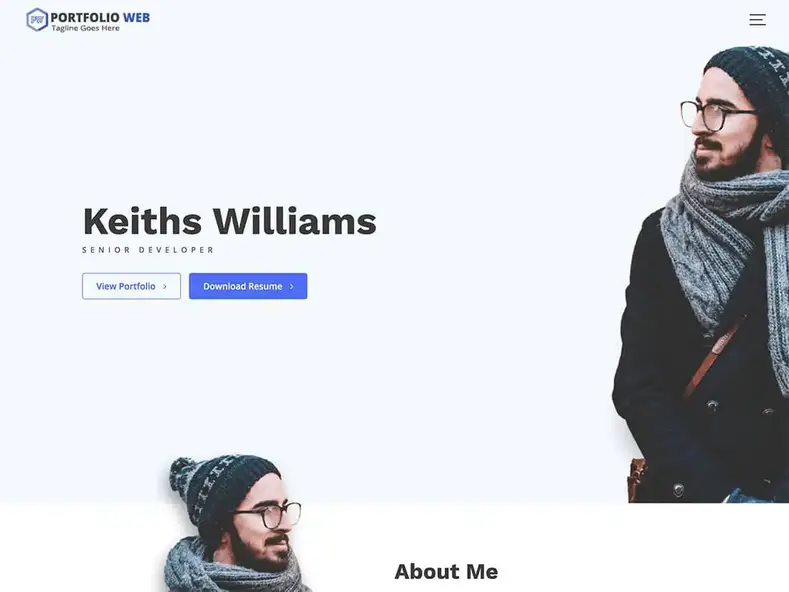Select the View Portfolio button
This screenshot has height=592, width=789.
[131, 286]
